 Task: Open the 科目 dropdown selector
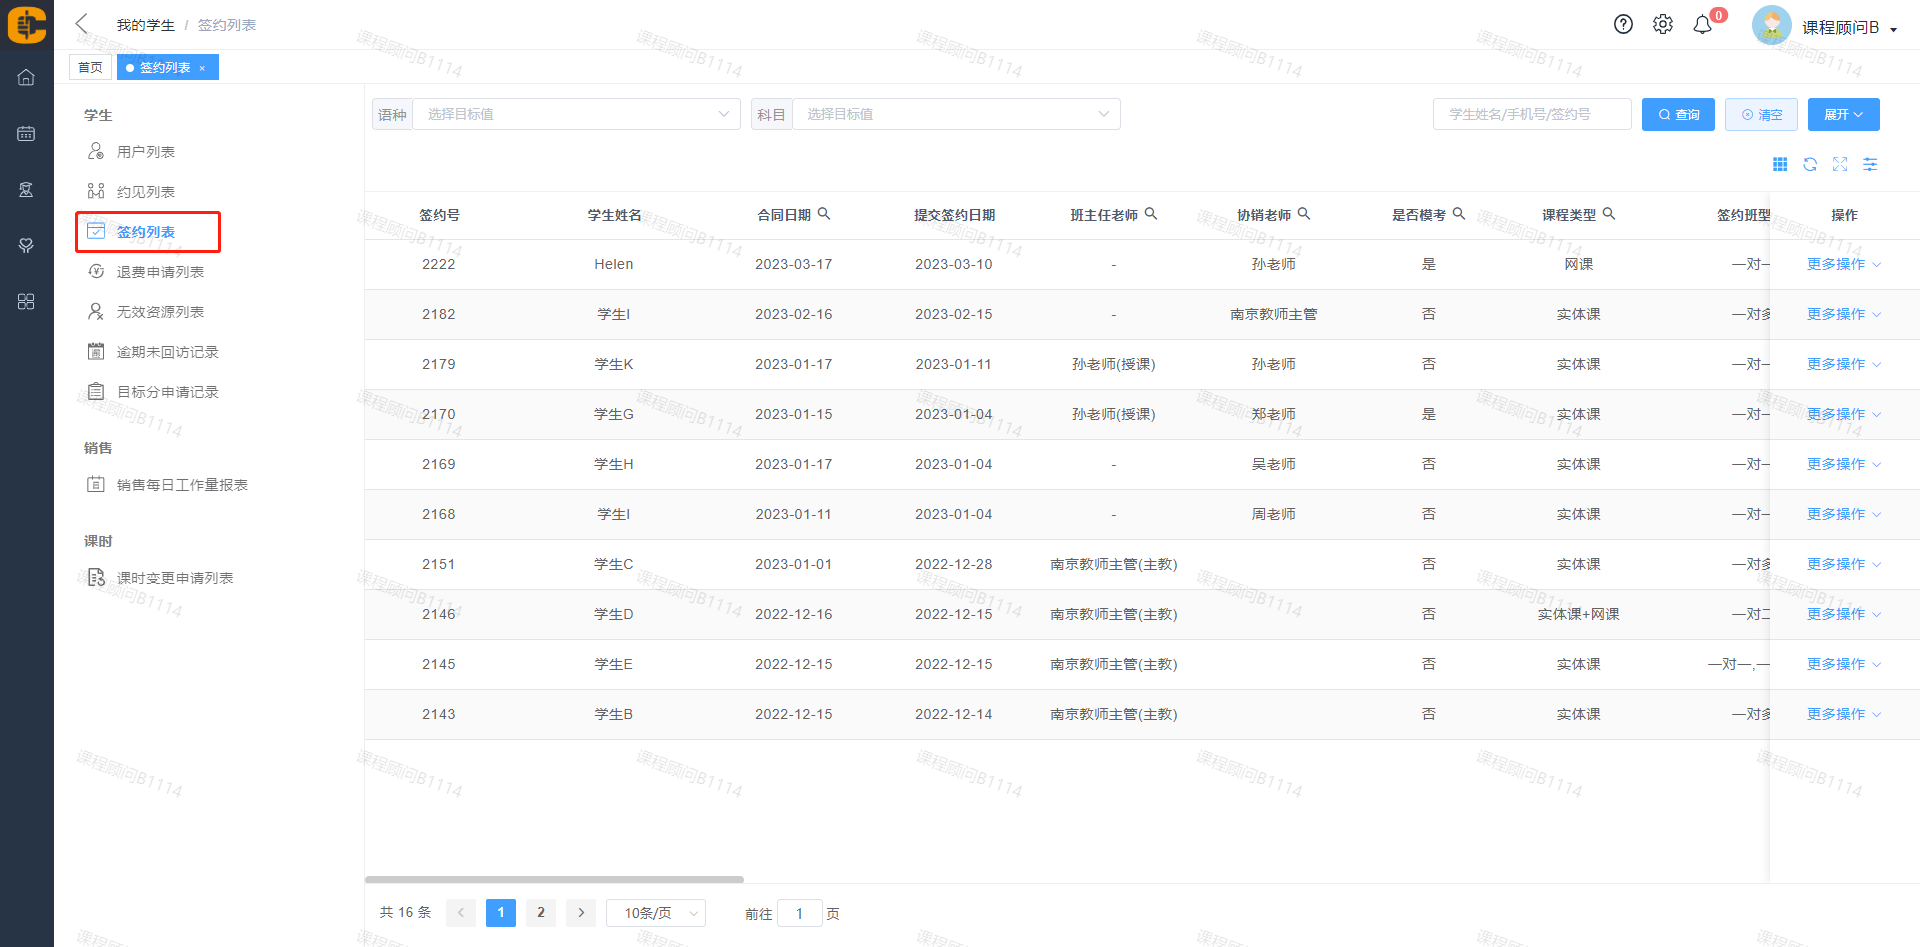point(955,114)
